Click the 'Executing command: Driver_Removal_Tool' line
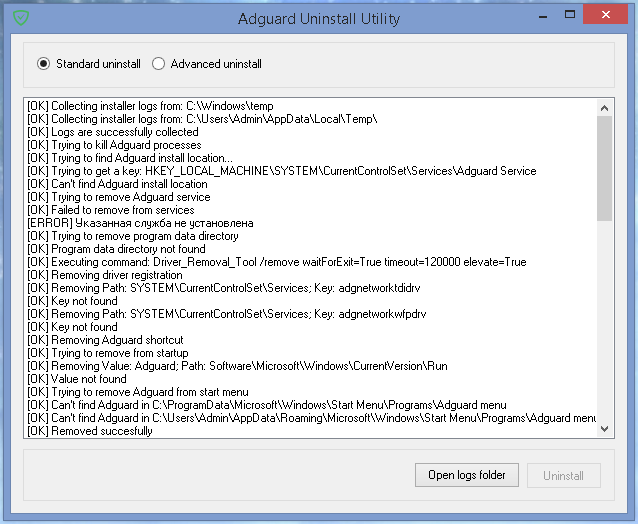This screenshot has height=524, width=638. click(x=277, y=262)
